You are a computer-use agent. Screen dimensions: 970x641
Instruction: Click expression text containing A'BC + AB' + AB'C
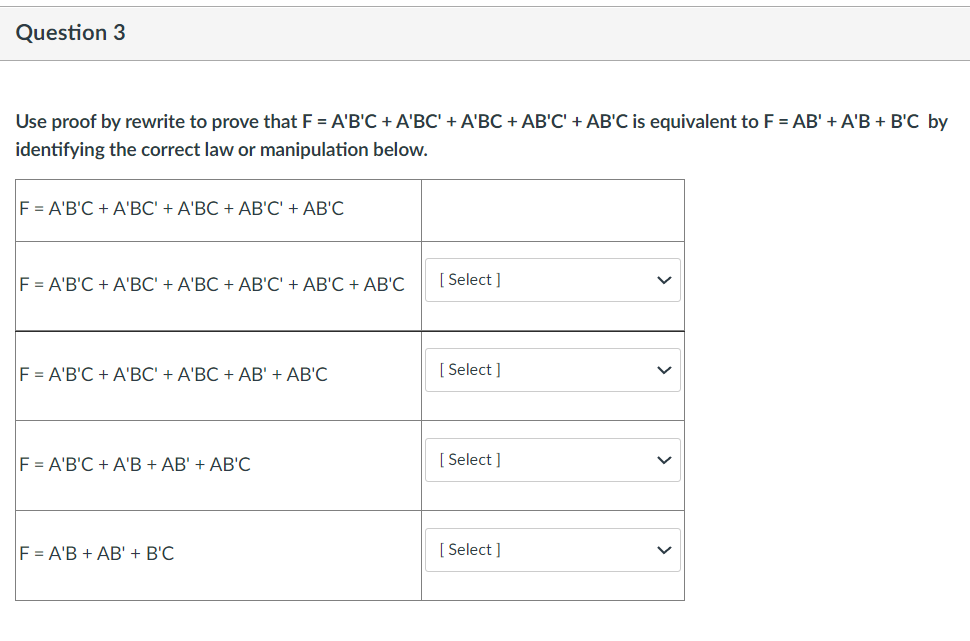(174, 375)
